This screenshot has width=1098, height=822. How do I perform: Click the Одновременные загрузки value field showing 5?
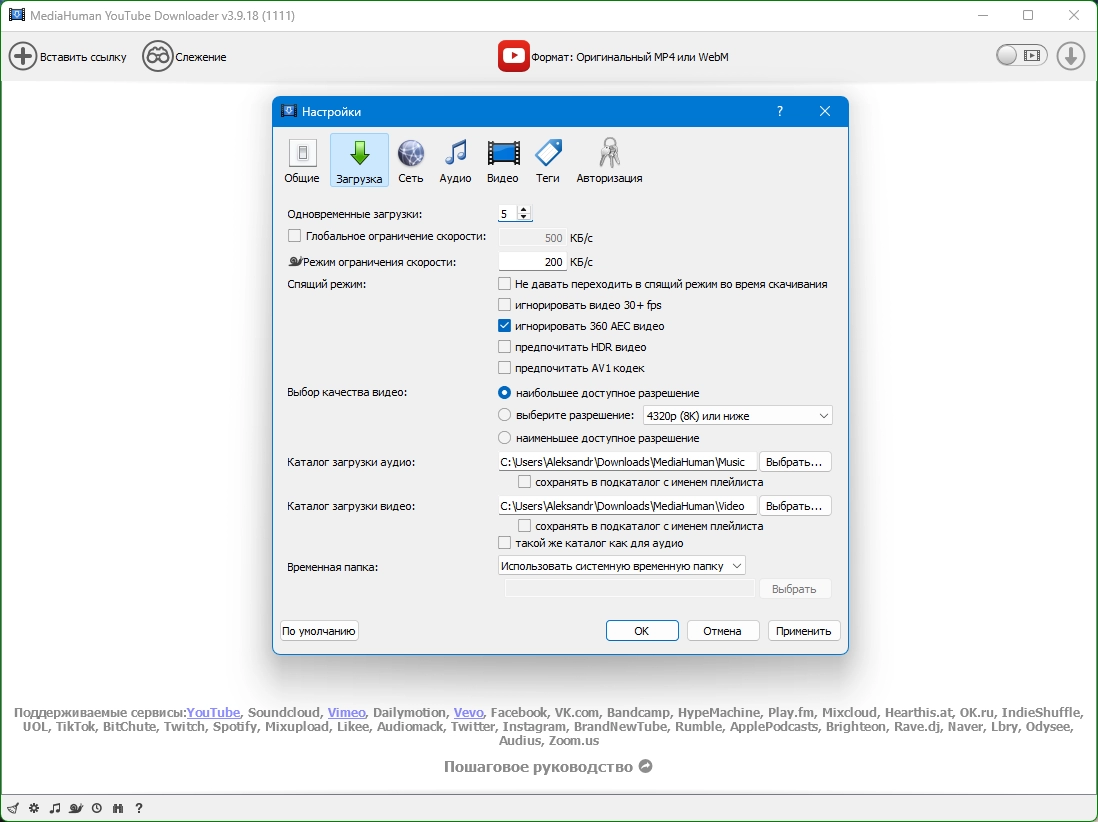[507, 214]
